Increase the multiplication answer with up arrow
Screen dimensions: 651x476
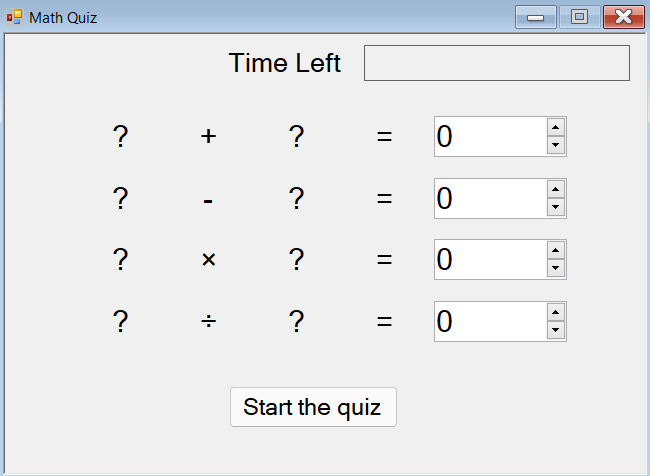click(x=556, y=250)
